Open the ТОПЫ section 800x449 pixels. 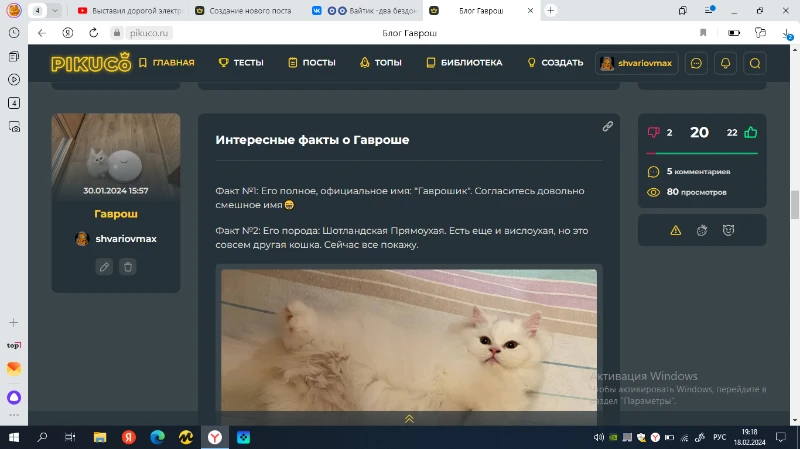coord(381,63)
